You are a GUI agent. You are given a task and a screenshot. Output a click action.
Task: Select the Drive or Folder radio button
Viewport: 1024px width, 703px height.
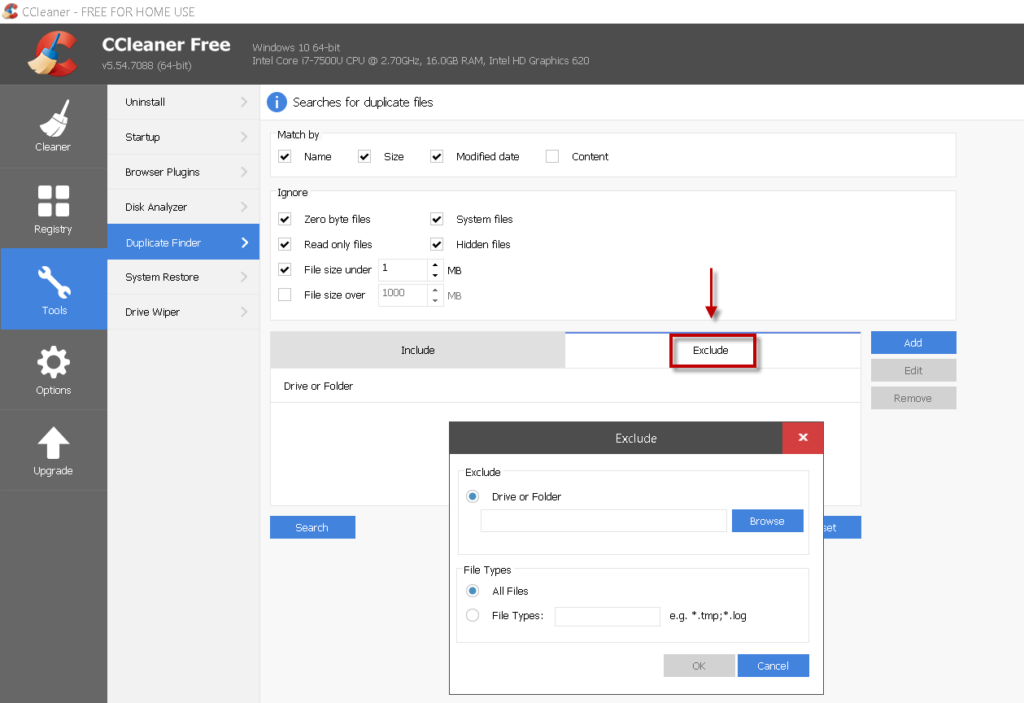(x=473, y=497)
